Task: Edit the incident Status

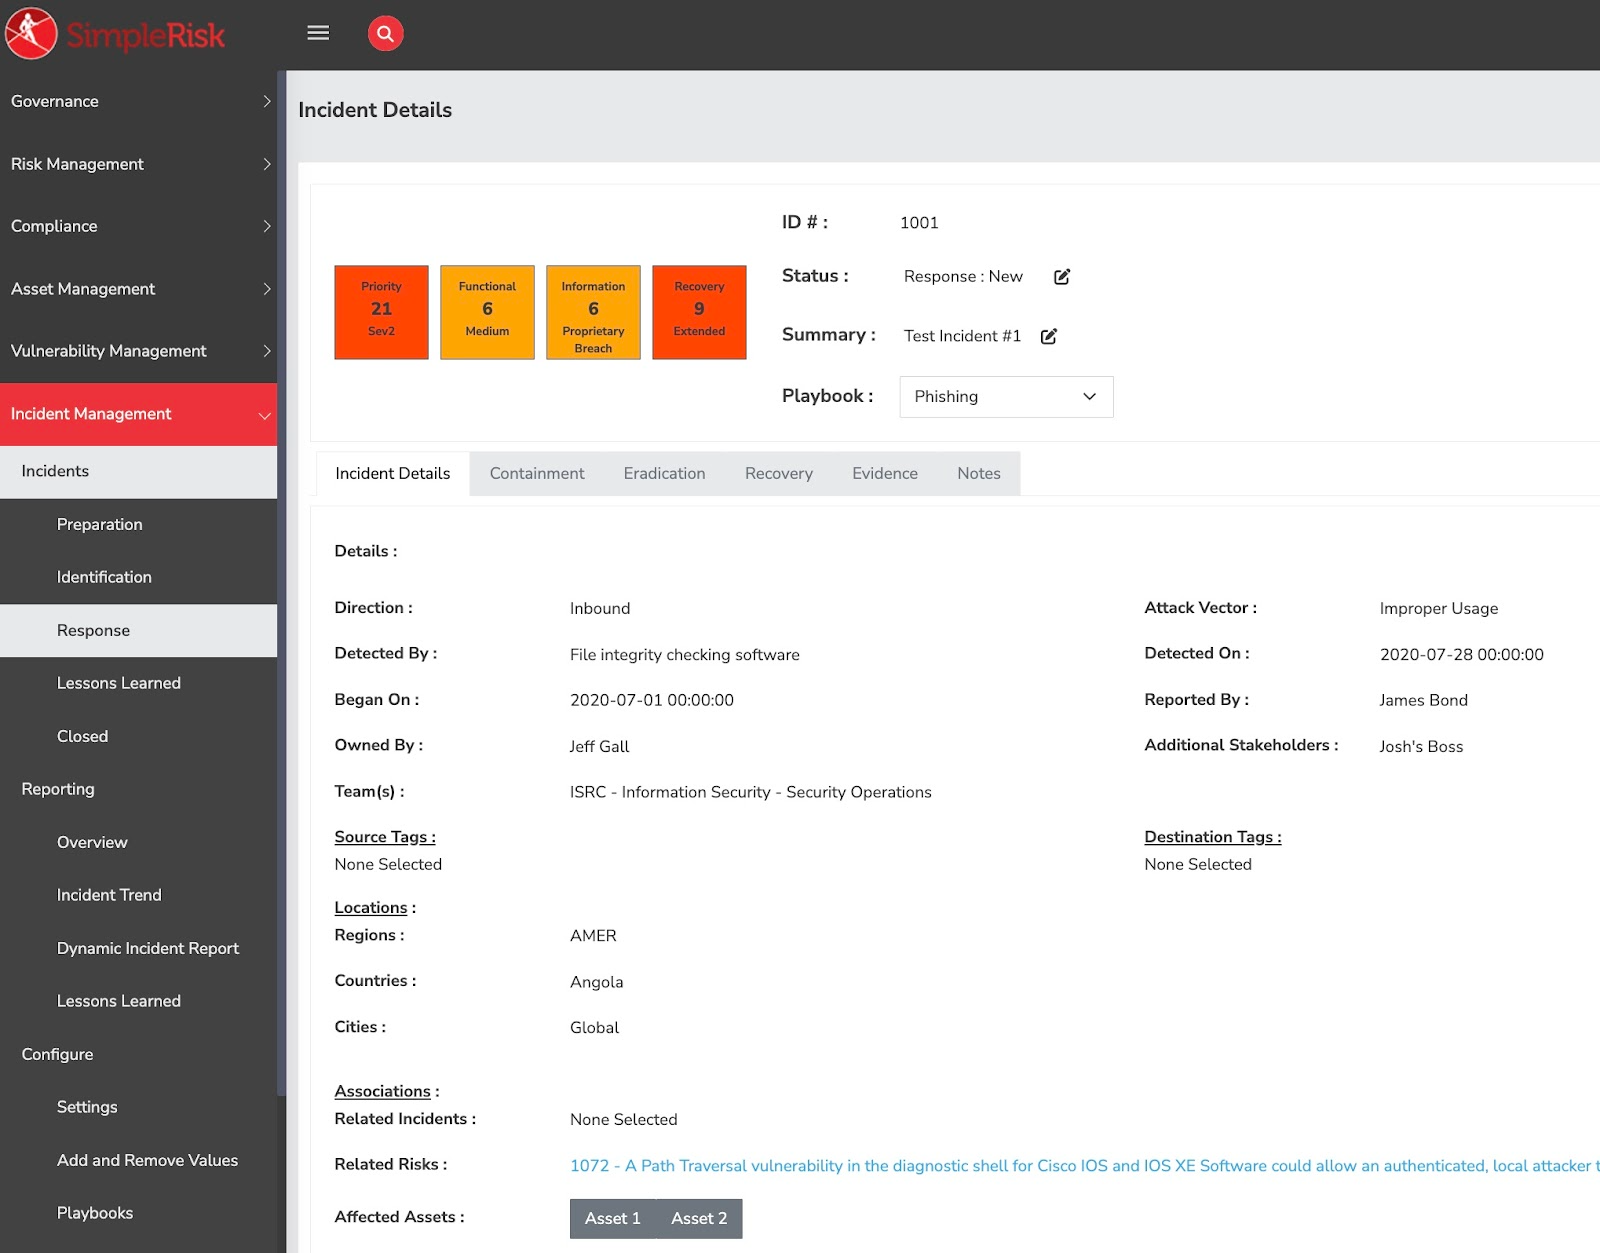Action: click(1062, 276)
